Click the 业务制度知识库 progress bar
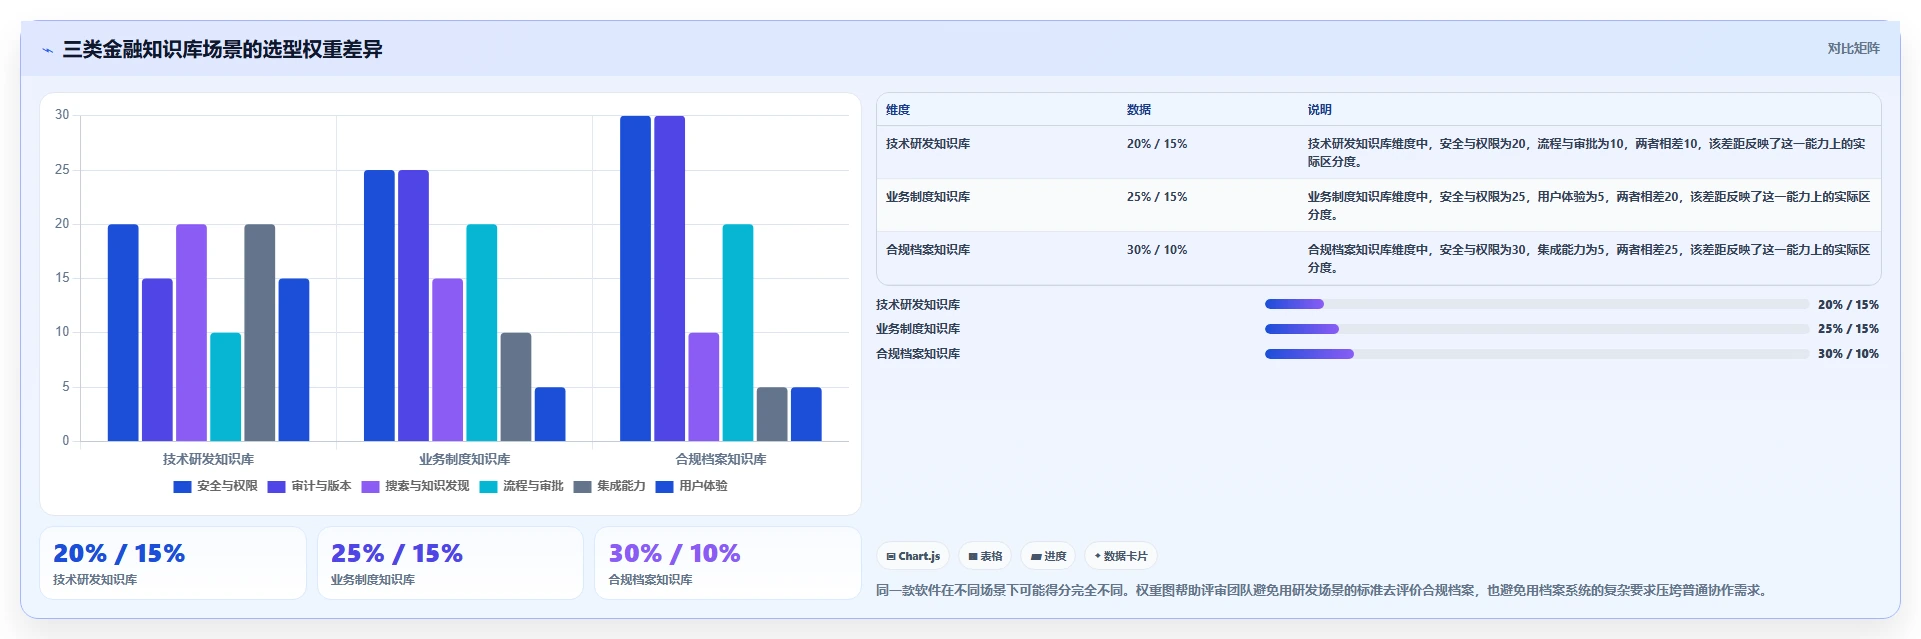 1537,329
